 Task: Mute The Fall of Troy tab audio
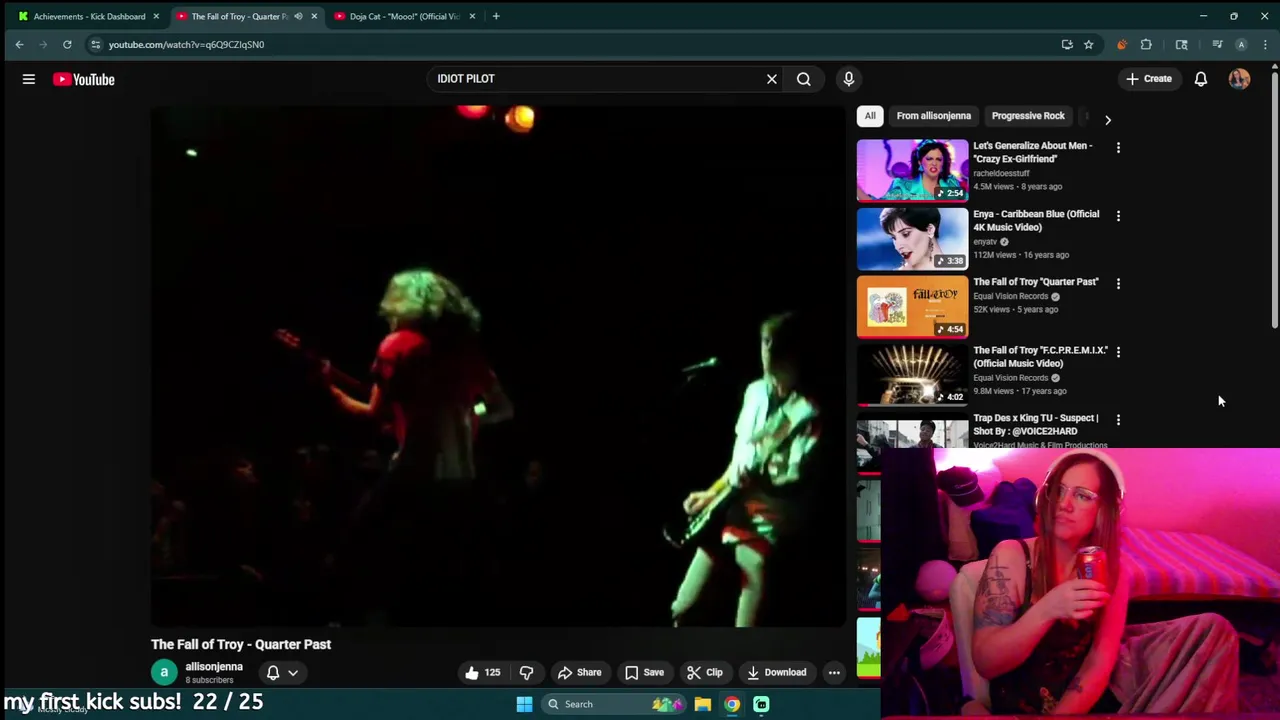pos(298,16)
